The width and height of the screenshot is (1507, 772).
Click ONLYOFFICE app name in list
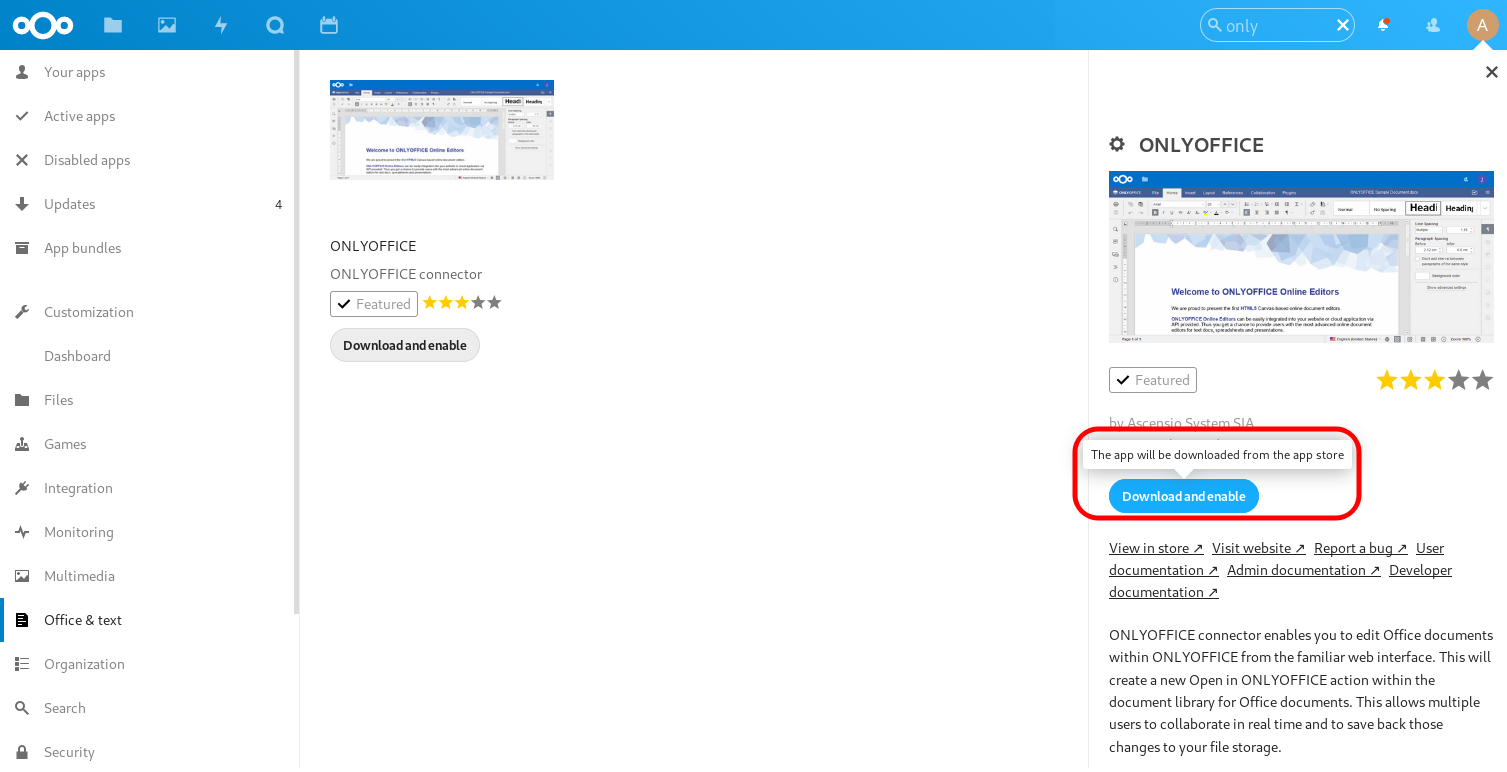click(x=373, y=246)
